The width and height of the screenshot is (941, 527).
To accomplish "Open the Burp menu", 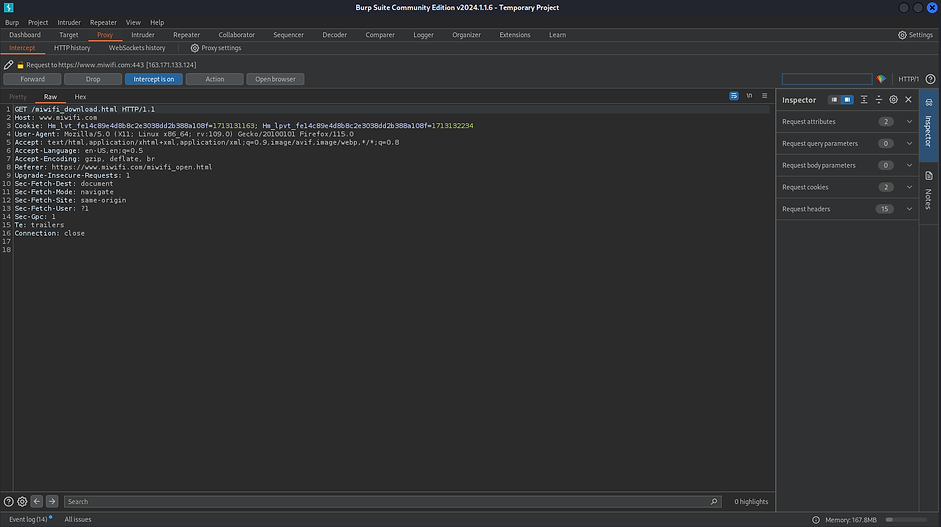I will click(12, 22).
